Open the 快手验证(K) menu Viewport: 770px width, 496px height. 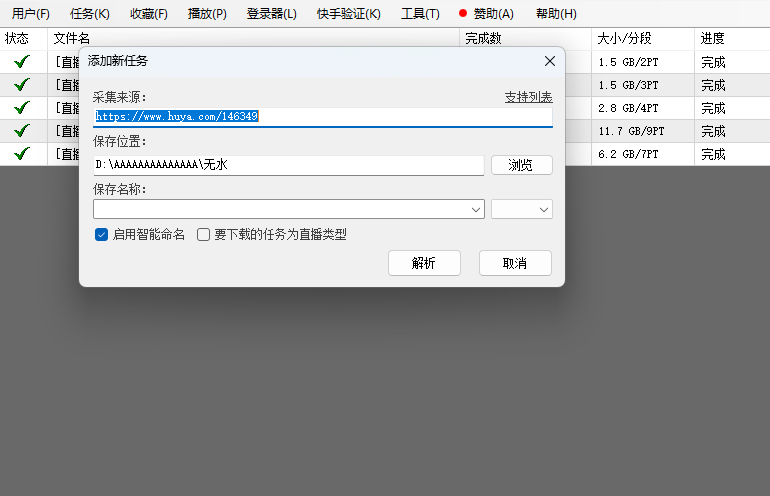click(x=348, y=14)
